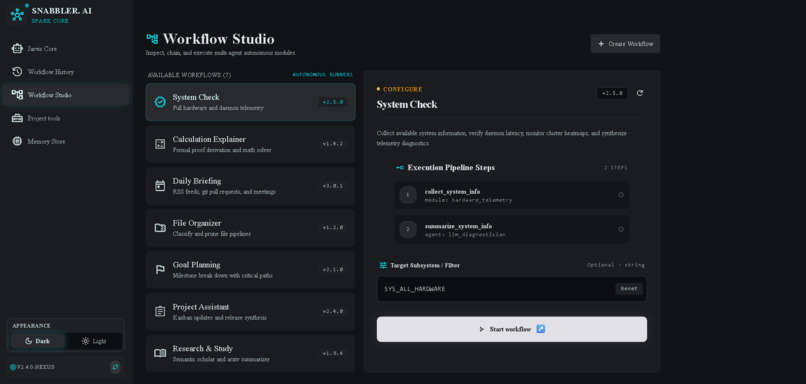Click the Snabbler AI logo icon
The width and height of the screenshot is (806, 384).
tap(17, 14)
